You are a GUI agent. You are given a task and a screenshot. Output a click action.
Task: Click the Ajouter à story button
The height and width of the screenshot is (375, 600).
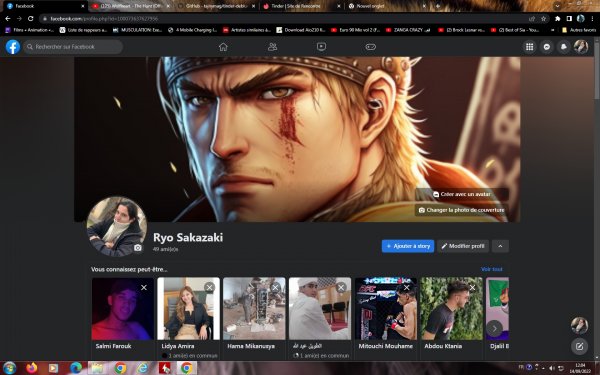408,246
